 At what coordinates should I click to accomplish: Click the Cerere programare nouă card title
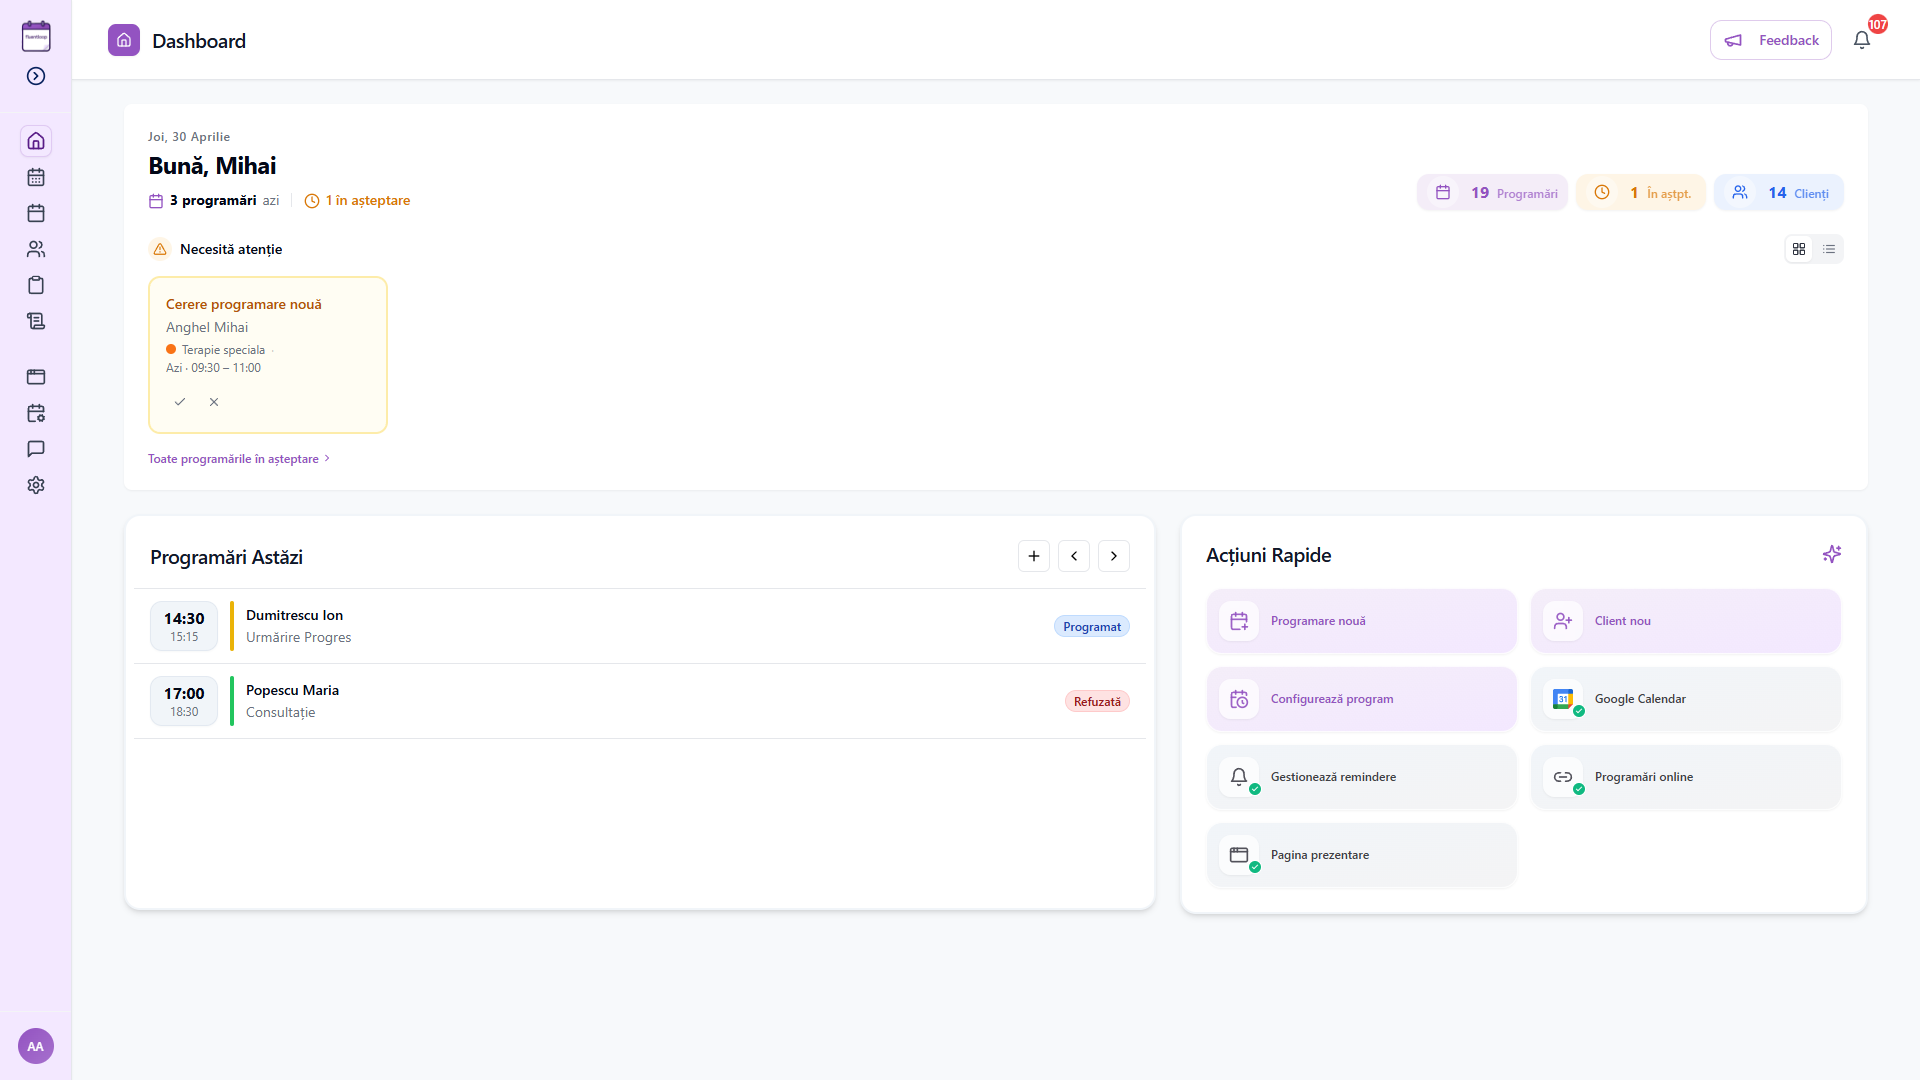coord(244,305)
